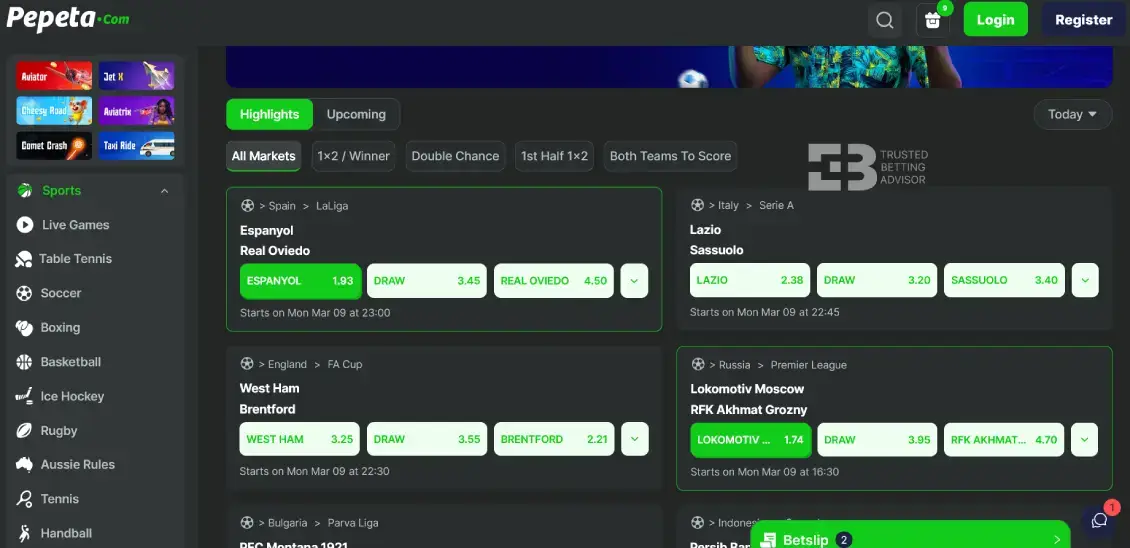Image resolution: width=1130 pixels, height=548 pixels.
Task: Click soccer icon in Russia Premier League card
Action: pos(697,364)
